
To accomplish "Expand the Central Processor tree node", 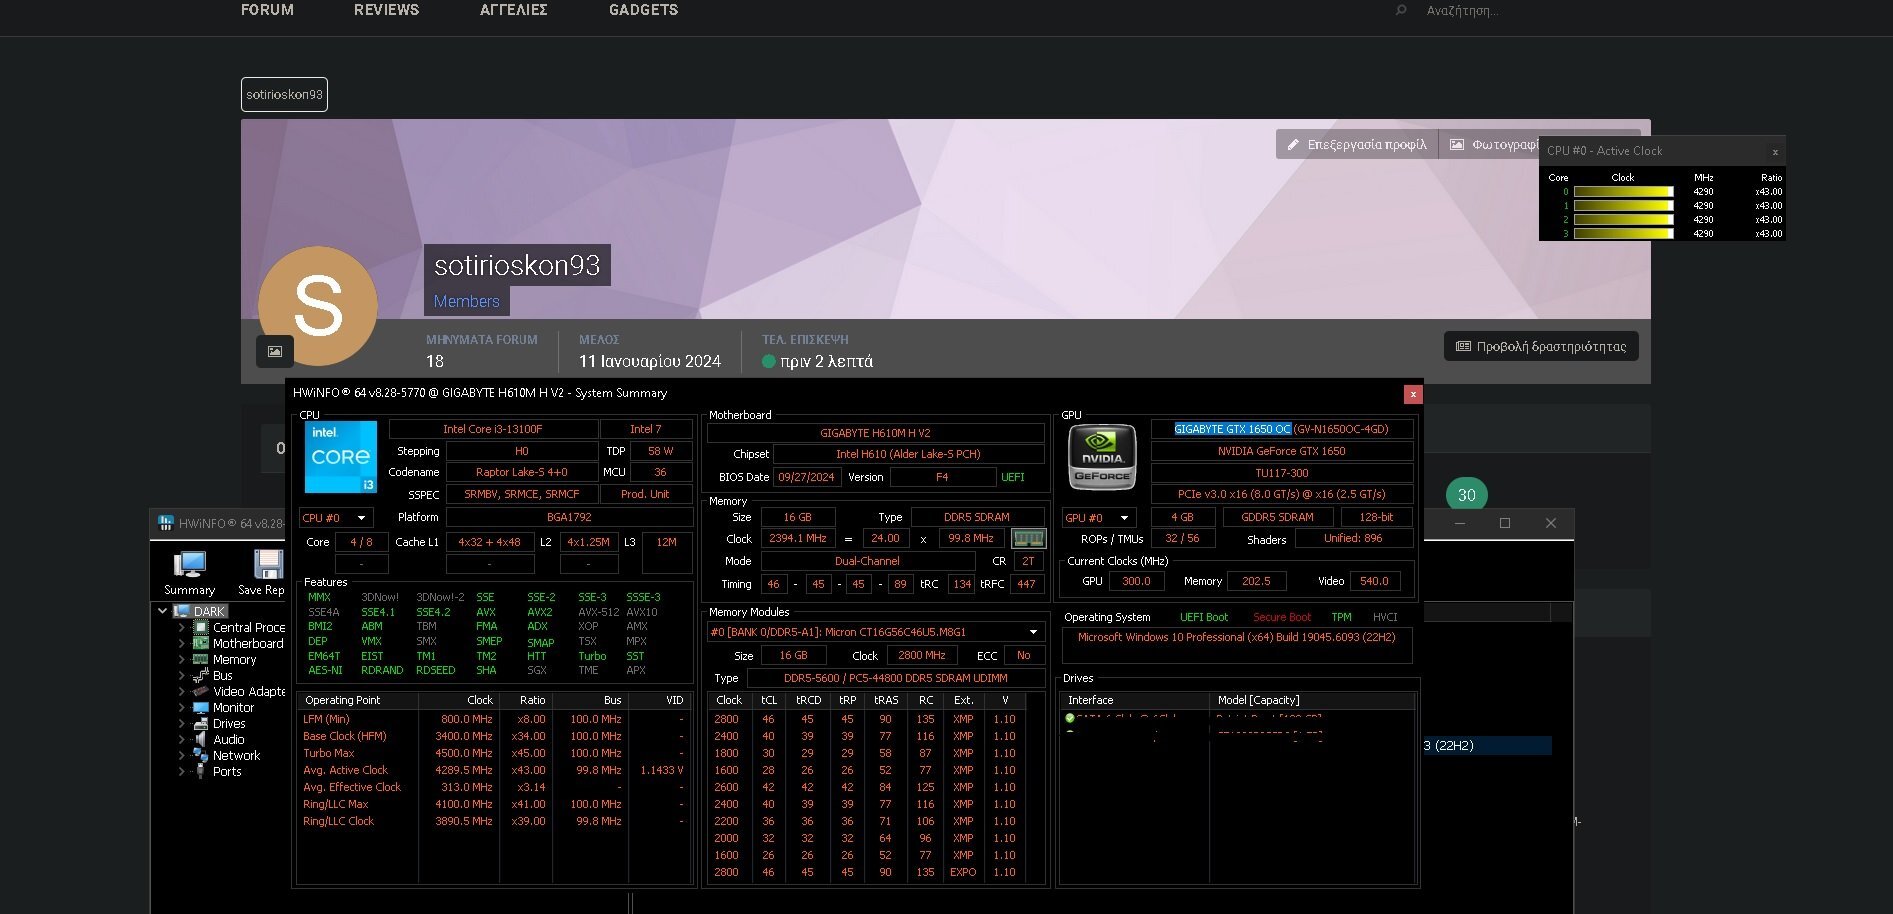I will [182, 627].
